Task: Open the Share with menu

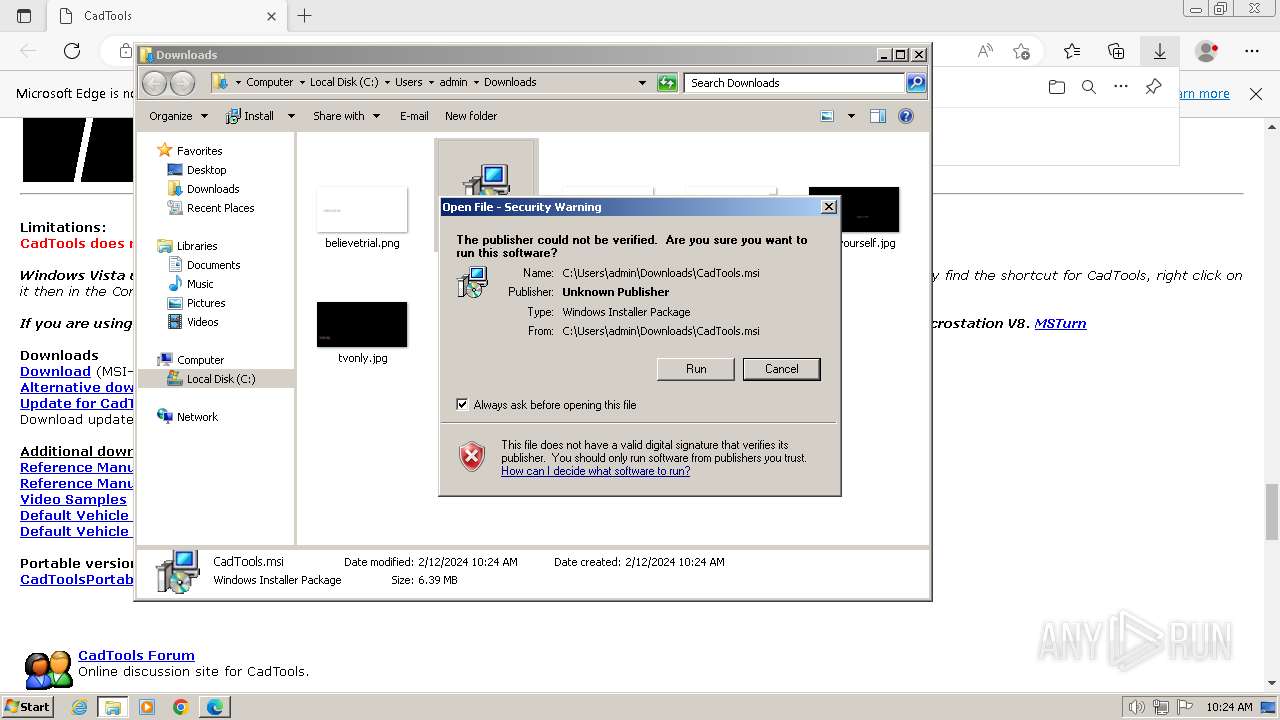Action: [346, 116]
